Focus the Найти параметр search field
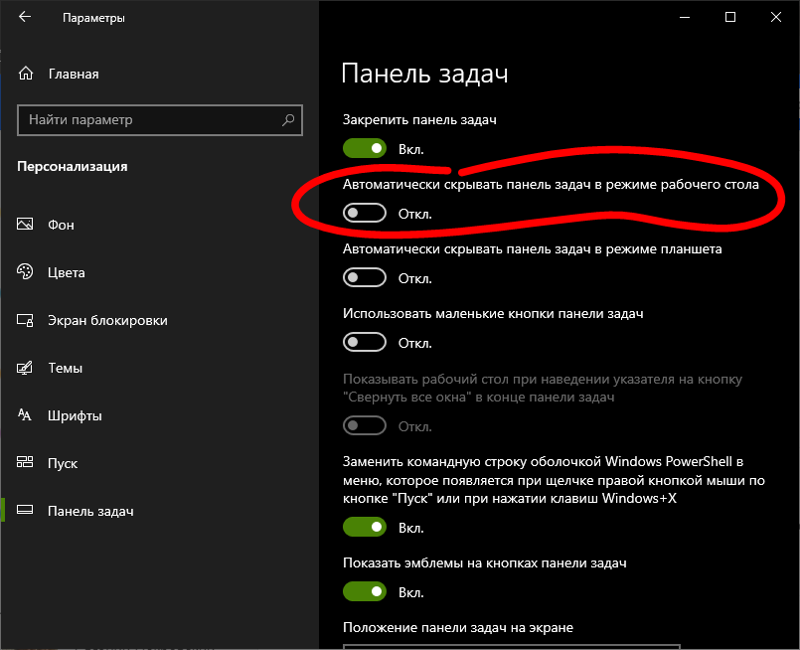 click(x=160, y=120)
